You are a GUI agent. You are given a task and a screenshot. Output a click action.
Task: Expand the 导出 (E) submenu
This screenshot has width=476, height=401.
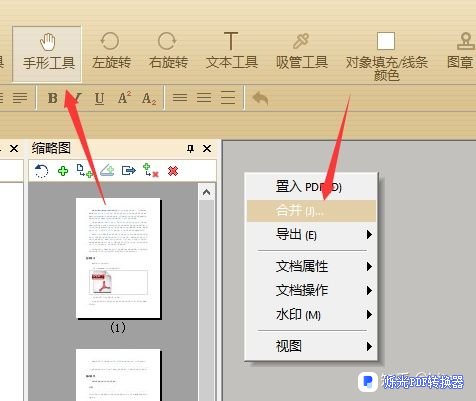(x=311, y=235)
